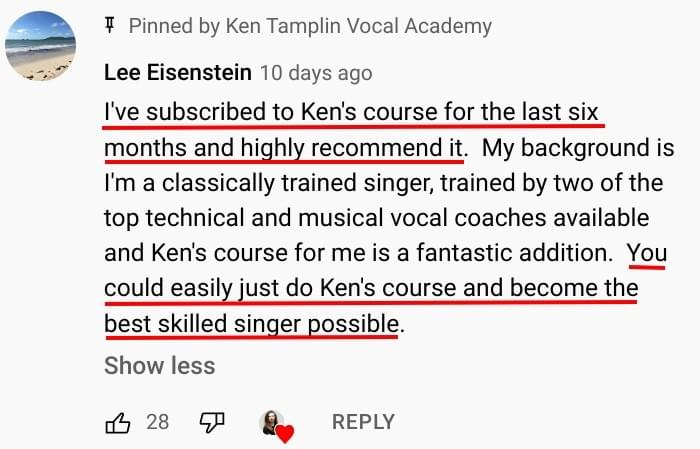700x449 pixels.
Task: Click "Pinned by Ken Tamplin Vocal Academy" label
Action: [x=310, y=26]
